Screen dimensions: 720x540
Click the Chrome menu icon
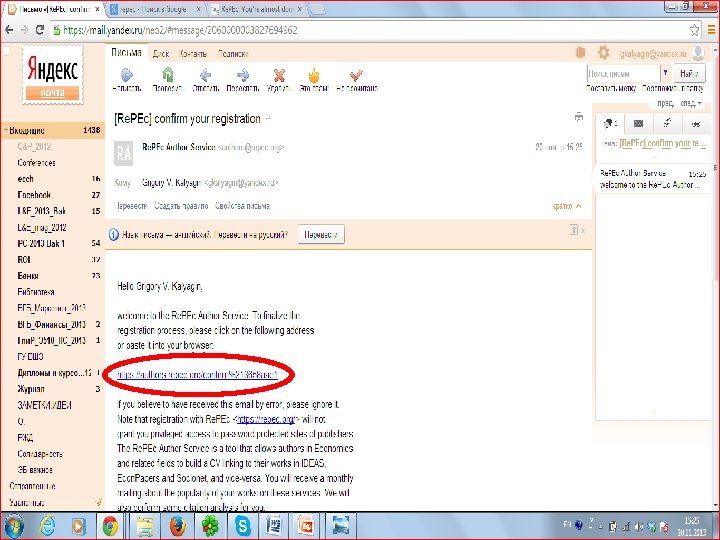(711, 30)
